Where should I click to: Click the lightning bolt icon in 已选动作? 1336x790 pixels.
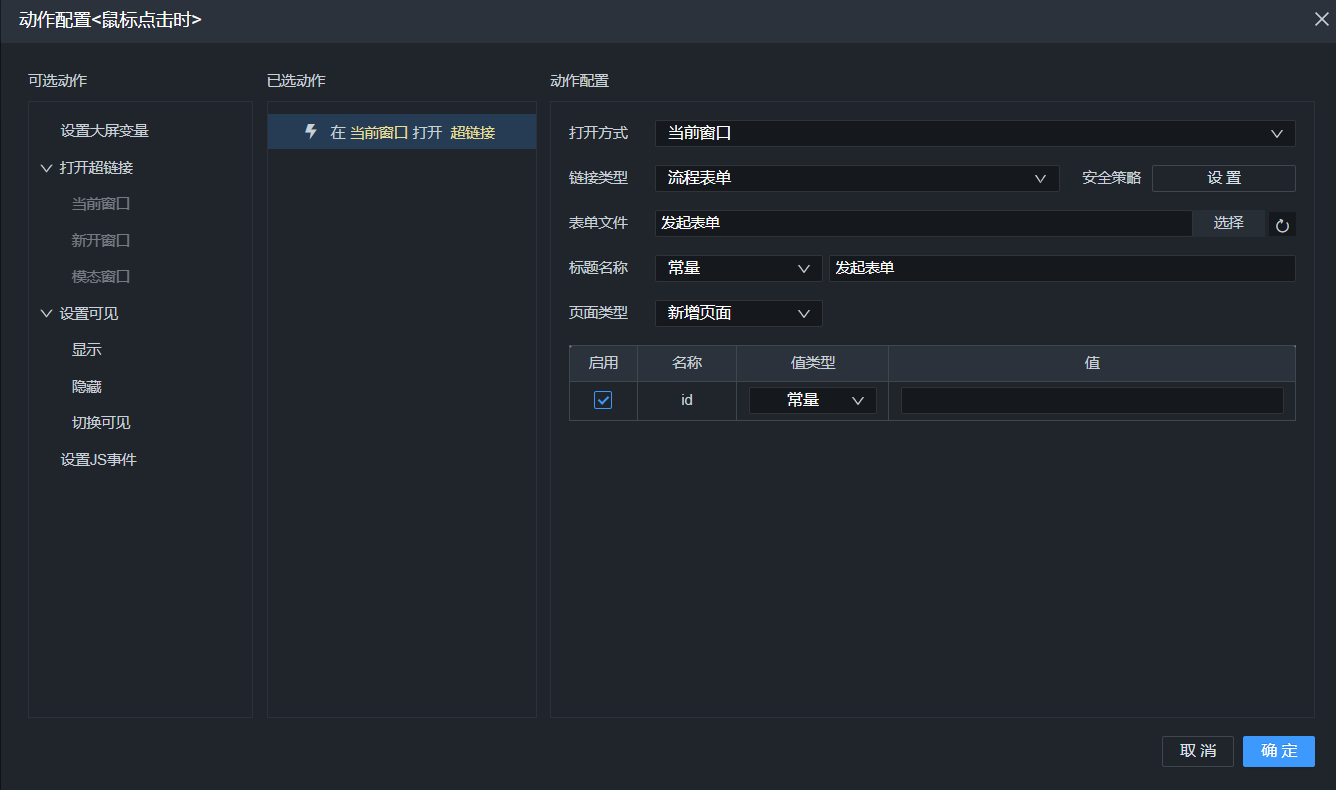pyautogui.click(x=311, y=132)
